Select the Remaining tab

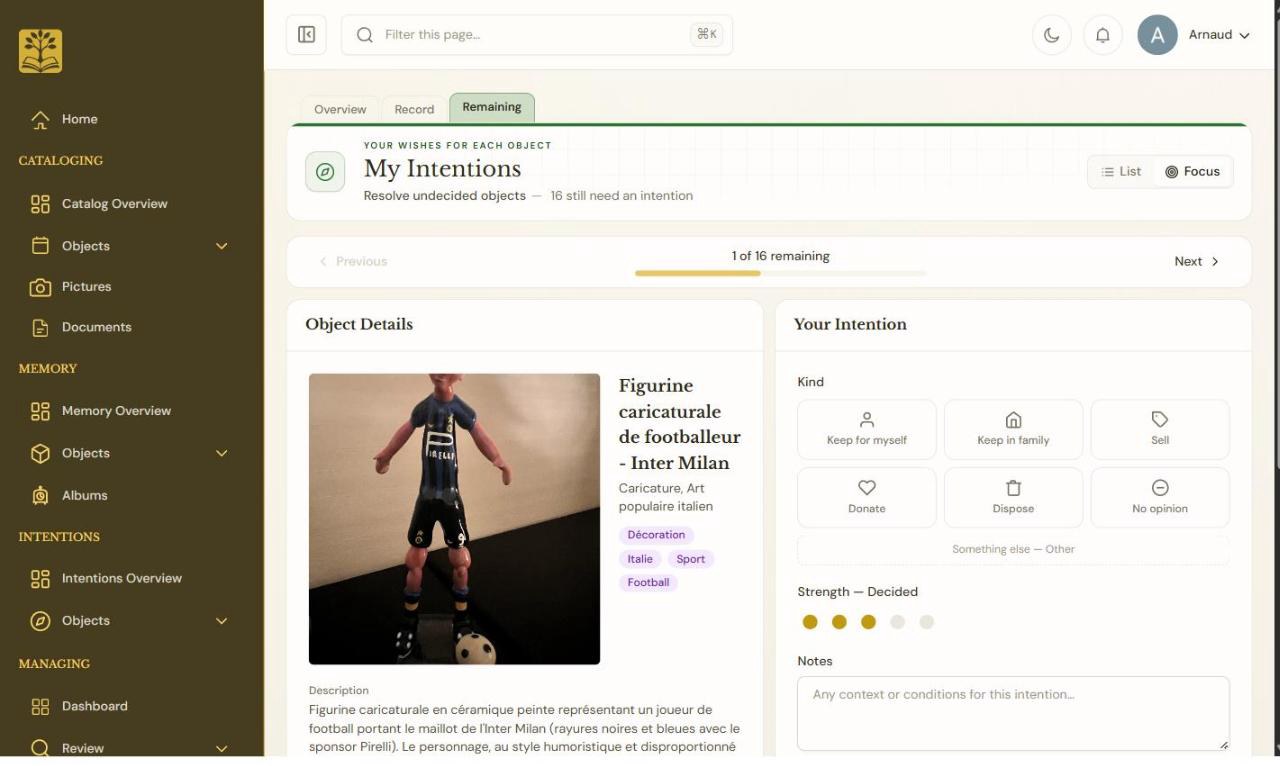[x=492, y=107]
